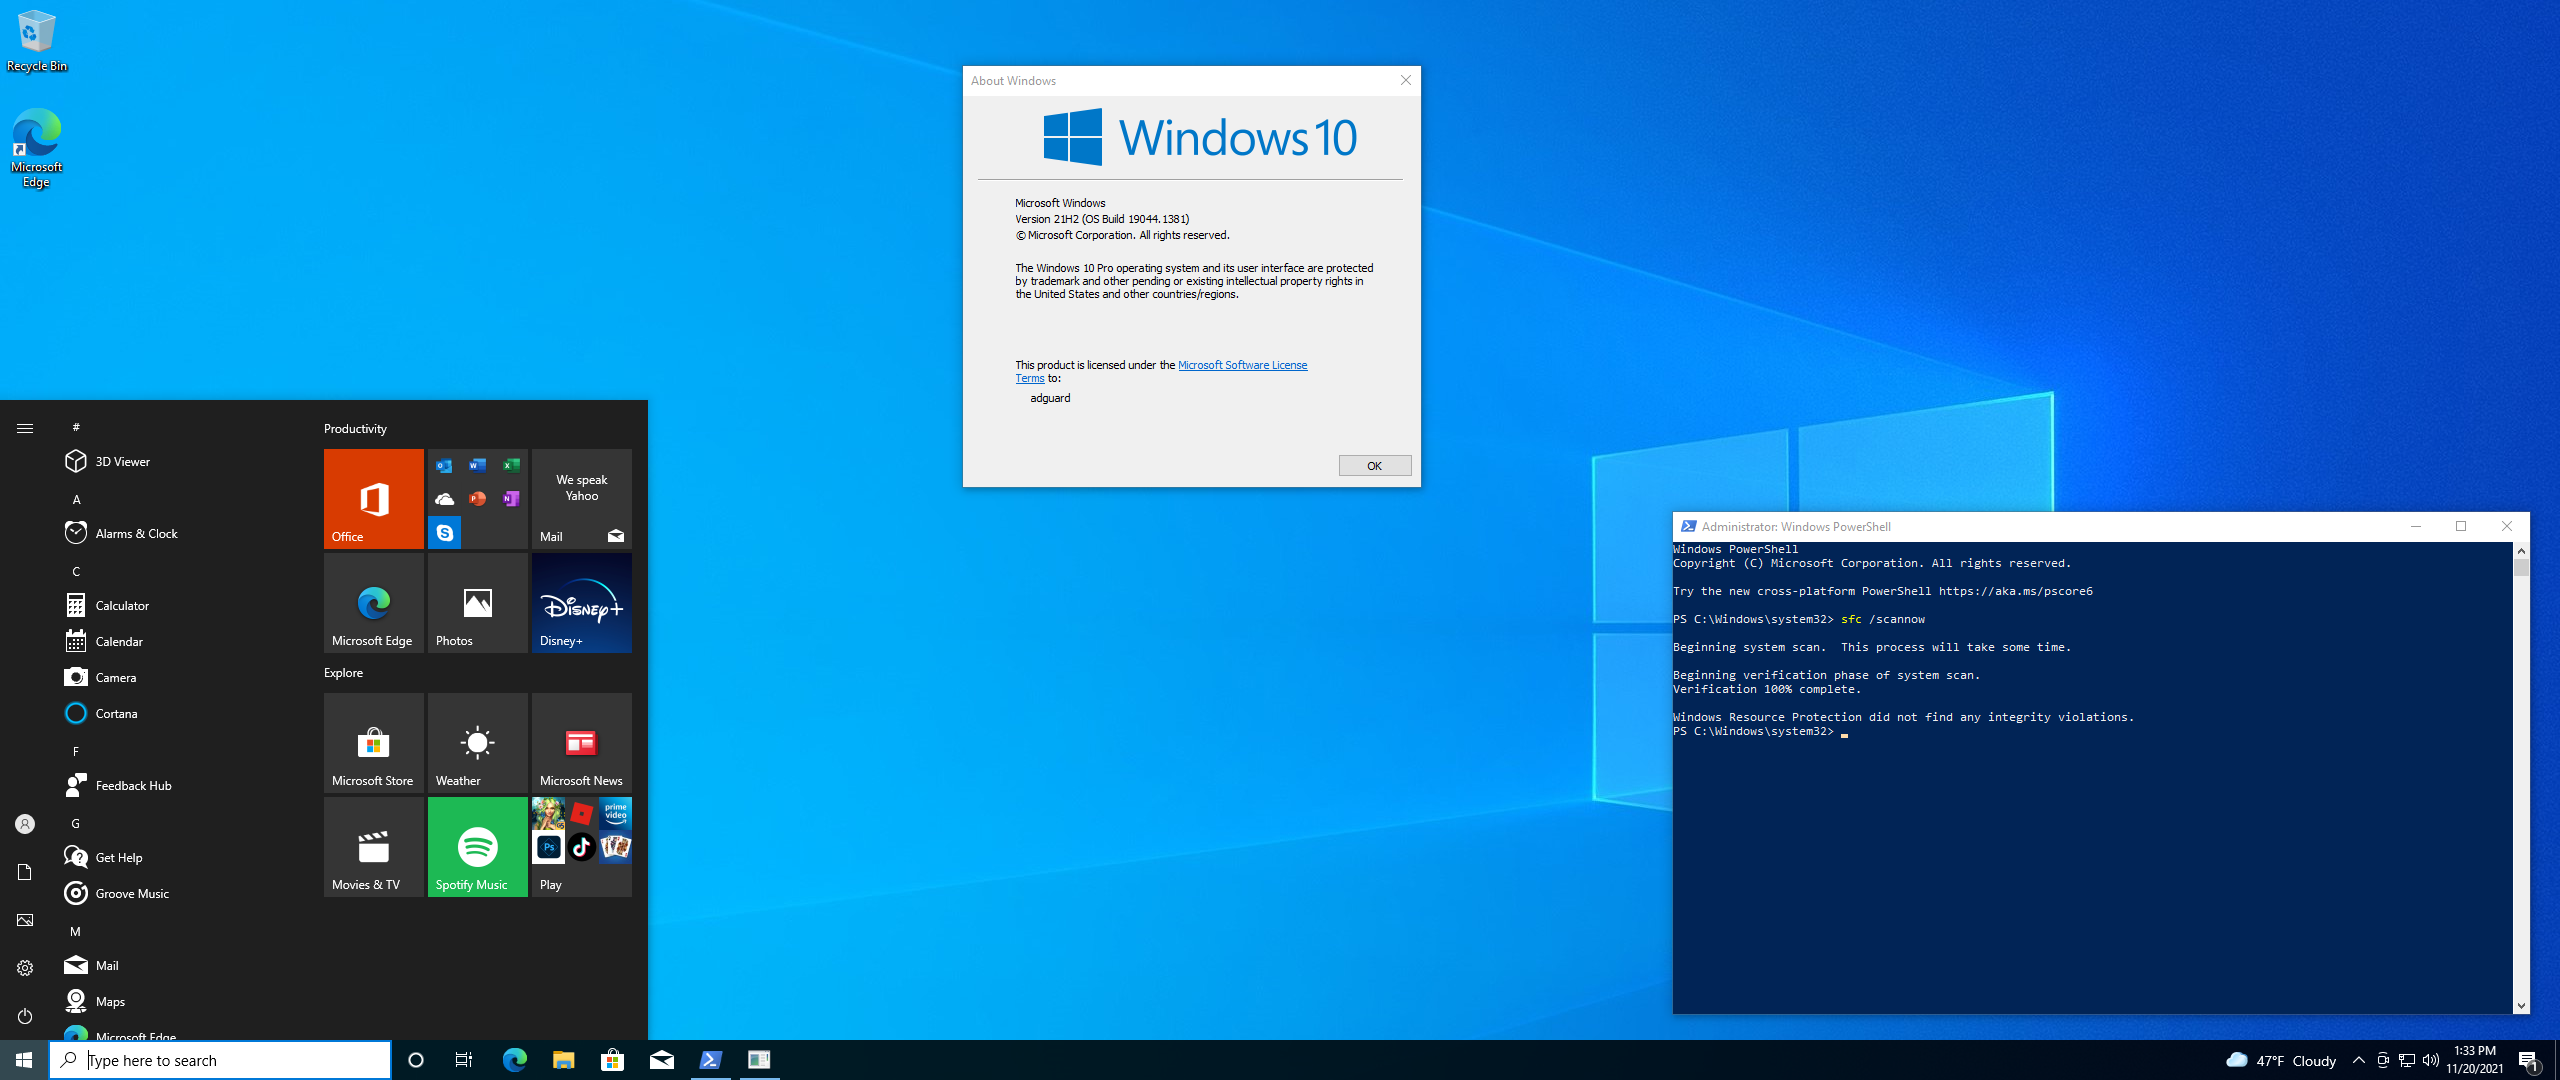Image resolution: width=2560 pixels, height=1080 pixels.
Task: Launch the Disney+ tile
Action: [582, 603]
